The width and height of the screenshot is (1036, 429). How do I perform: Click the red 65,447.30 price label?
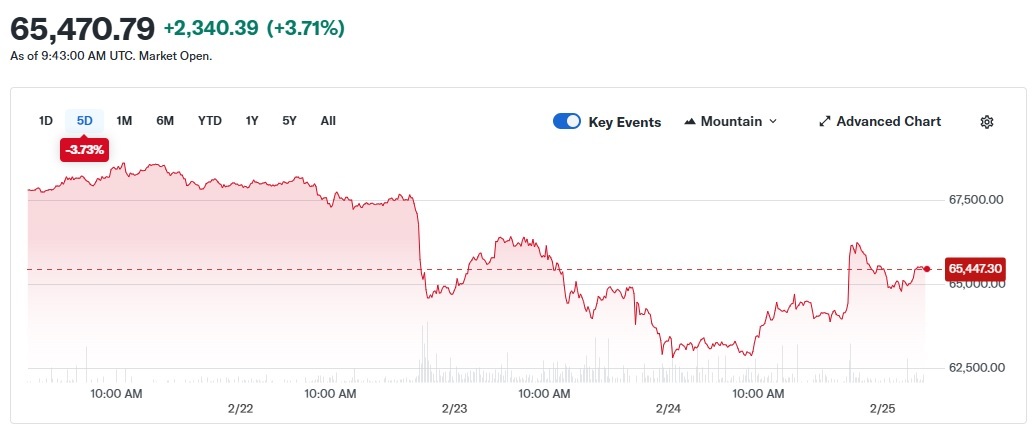975,268
